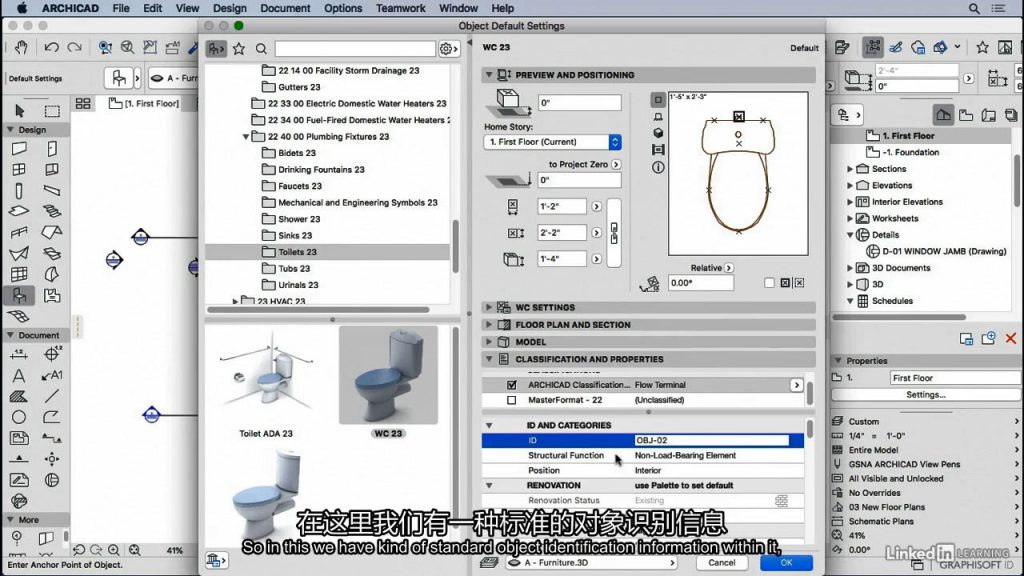Collapse ID and Categories group
The width and height of the screenshot is (1024, 576).
tap(488, 425)
